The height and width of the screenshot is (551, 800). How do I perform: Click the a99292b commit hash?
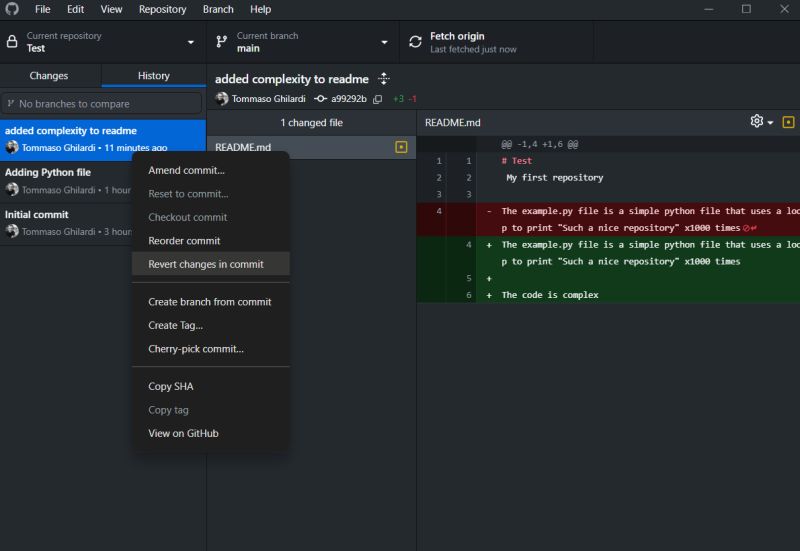348,99
